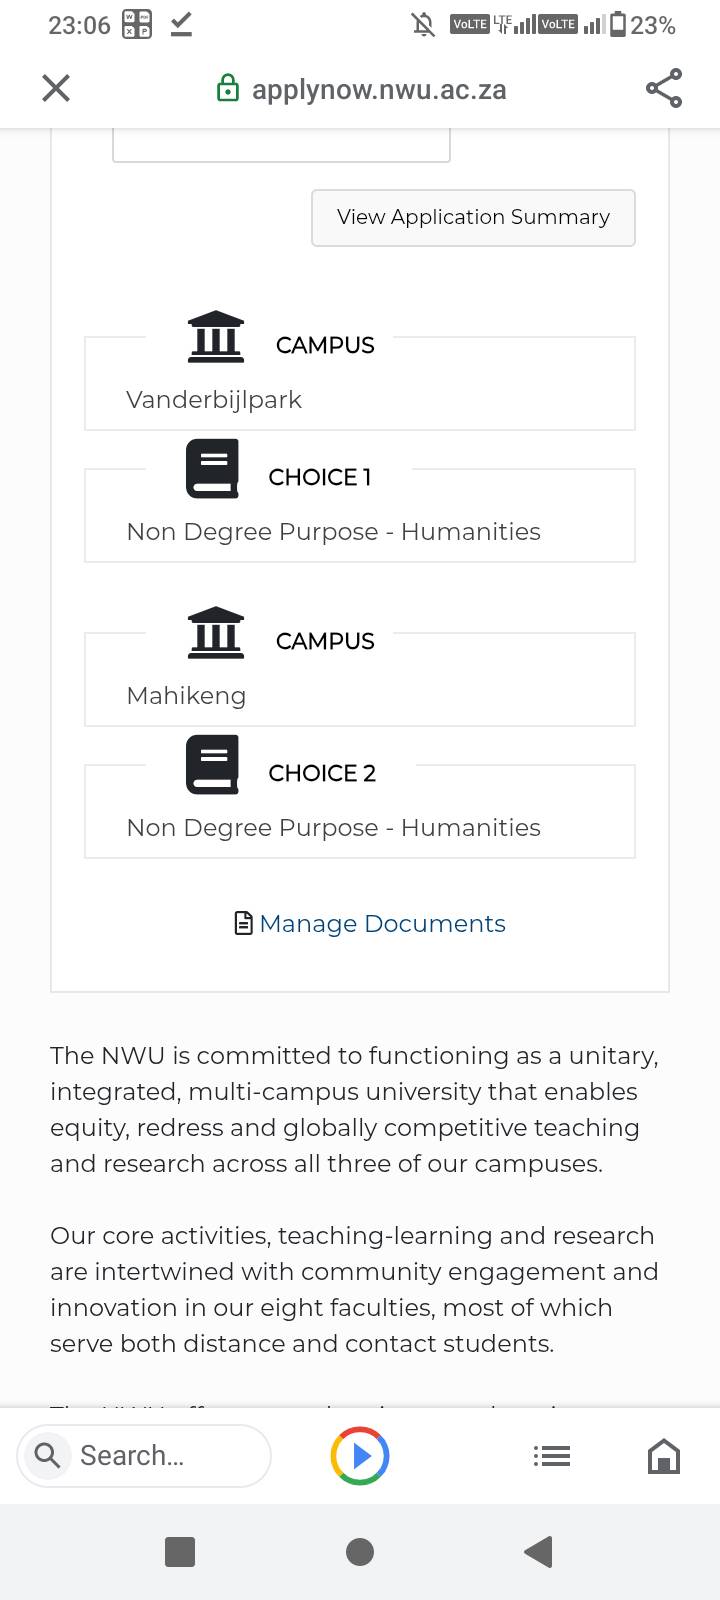The width and height of the screenshot is (720, 1600).
Task: Tap the colorful play button icon
Action: coord(360,1455)
